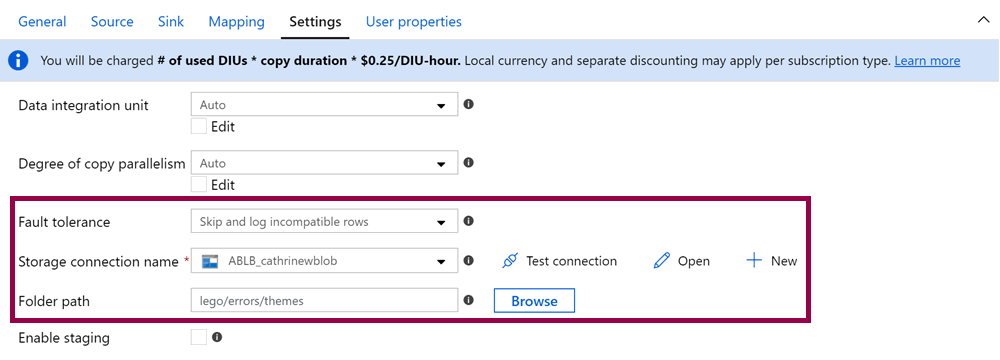This screenshot has width=1000, height=360.
Task: Click info icon next to Degree of copy parallelism
Action: (468, 163)
